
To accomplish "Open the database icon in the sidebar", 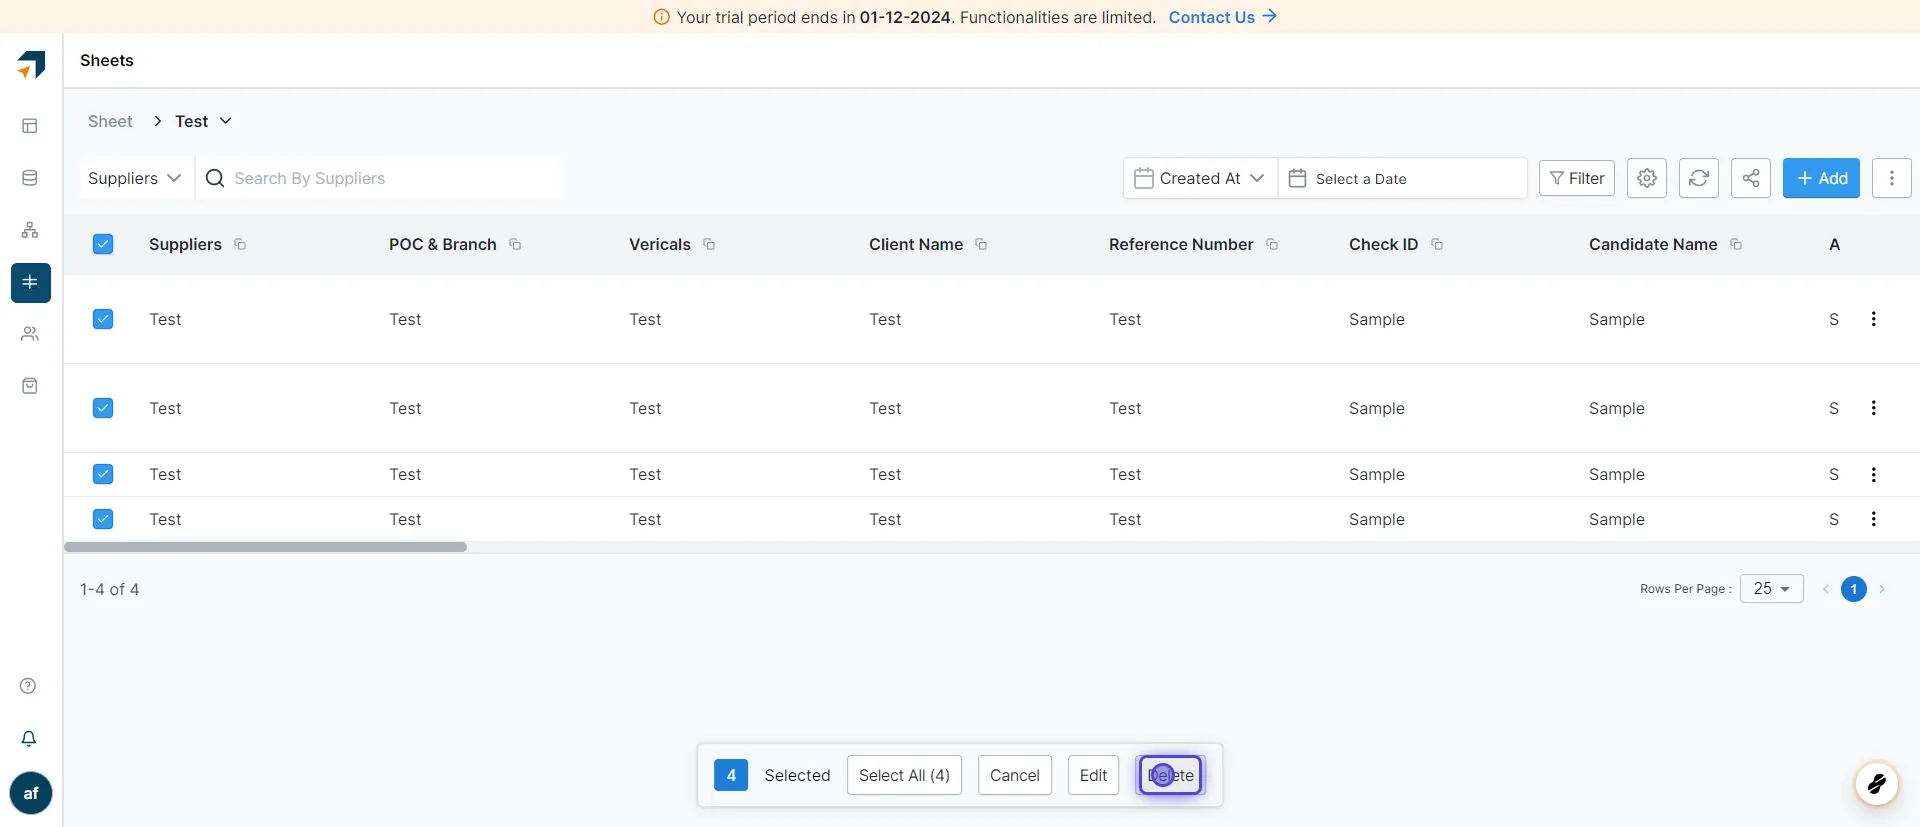I will pos(30,178).
